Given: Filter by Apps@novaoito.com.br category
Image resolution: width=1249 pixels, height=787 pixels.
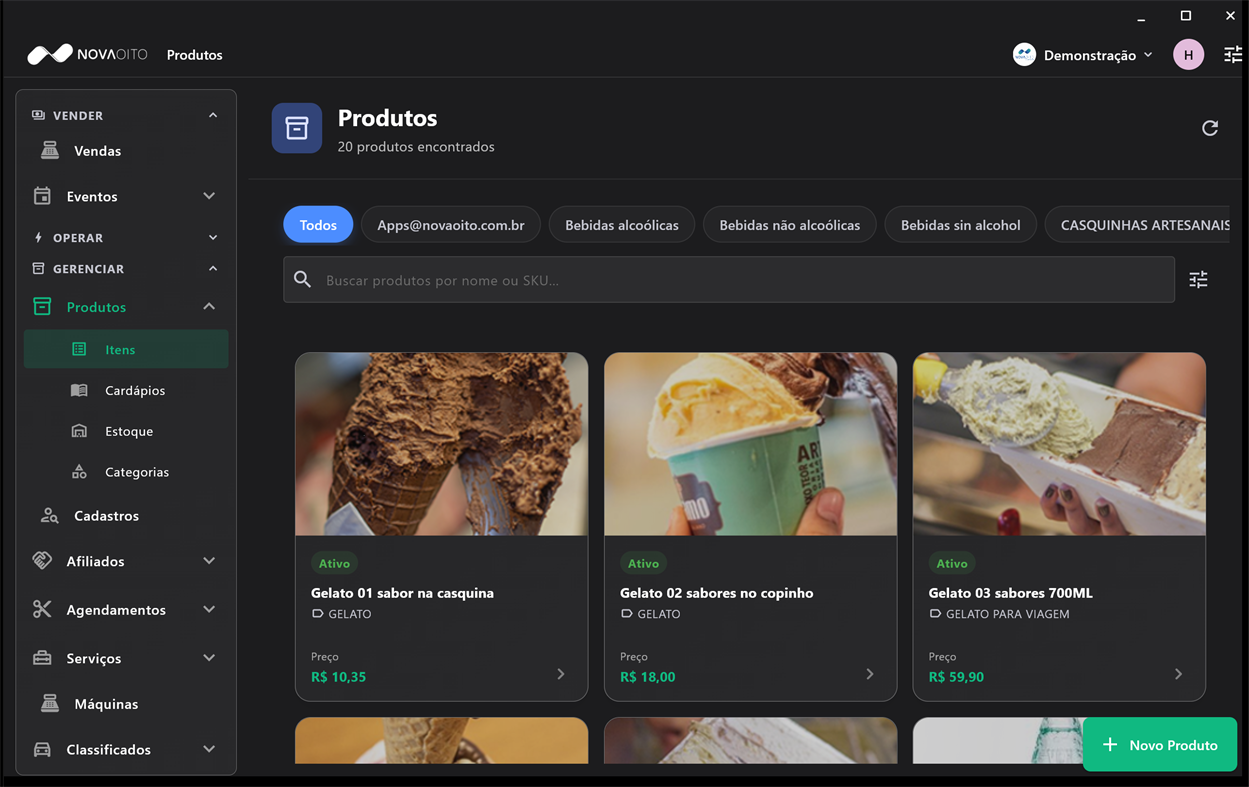Looking at the screenshot, I should (x=451, y=225).
